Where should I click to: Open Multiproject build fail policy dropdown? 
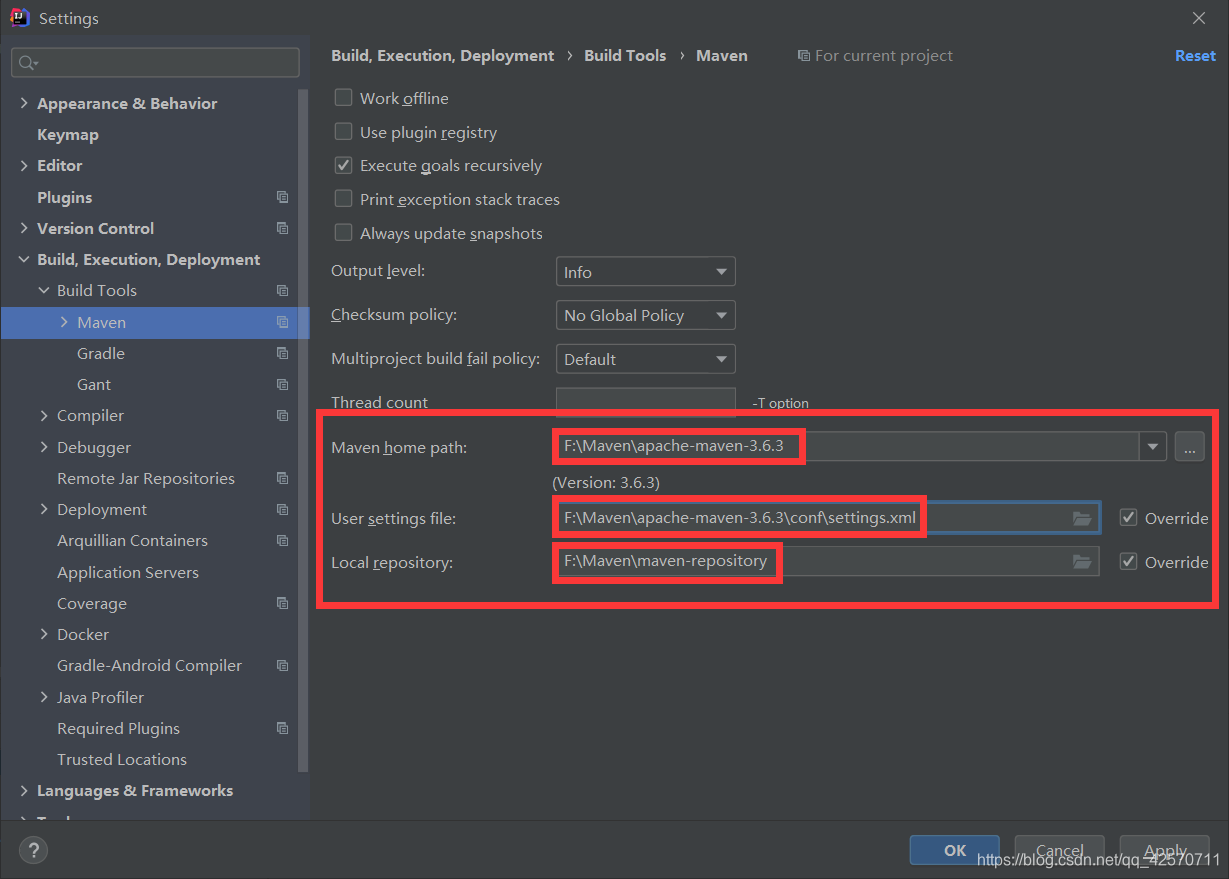(x=645, y=359)
